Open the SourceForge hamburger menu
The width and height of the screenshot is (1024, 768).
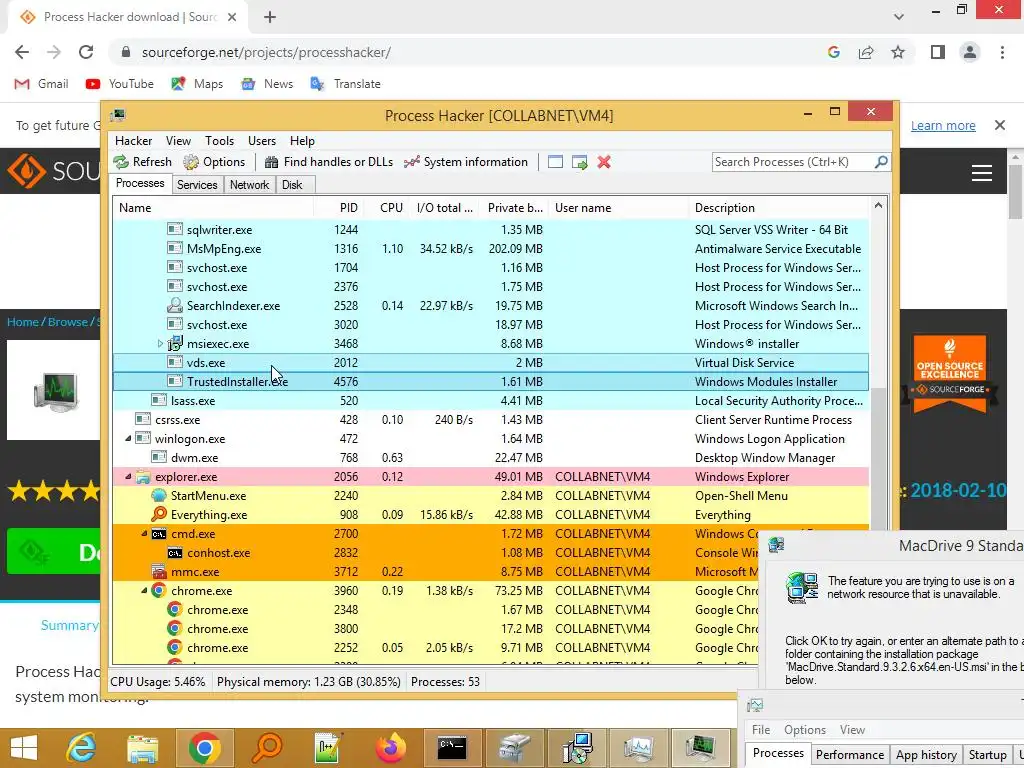(x=982, y=172)
